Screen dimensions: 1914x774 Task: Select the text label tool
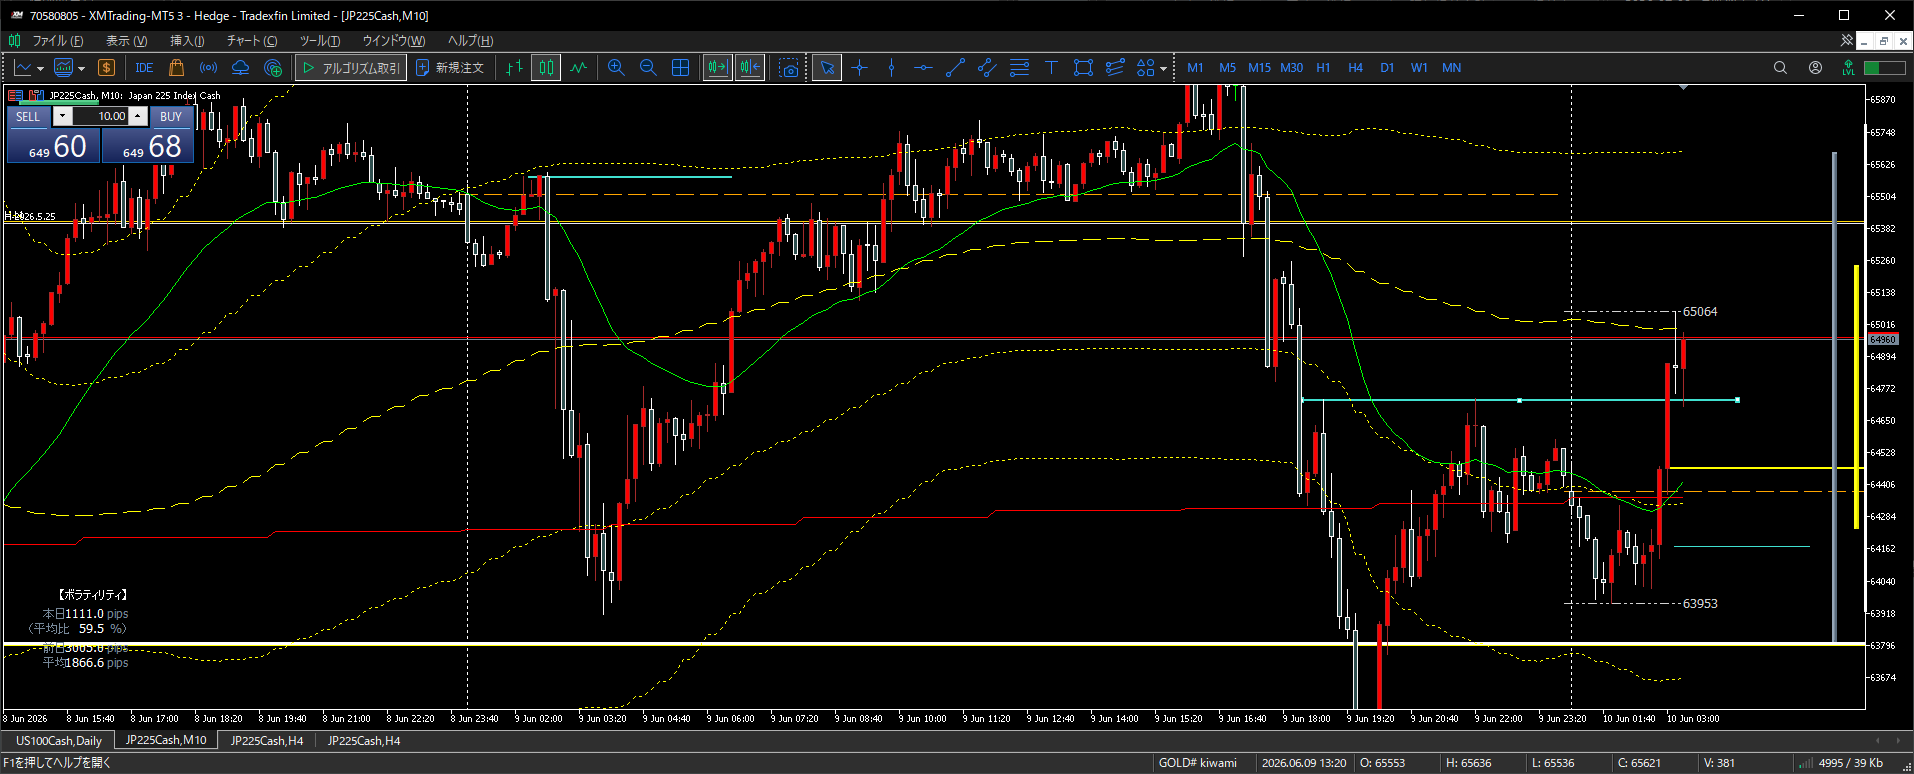[x=1051, y=68]
